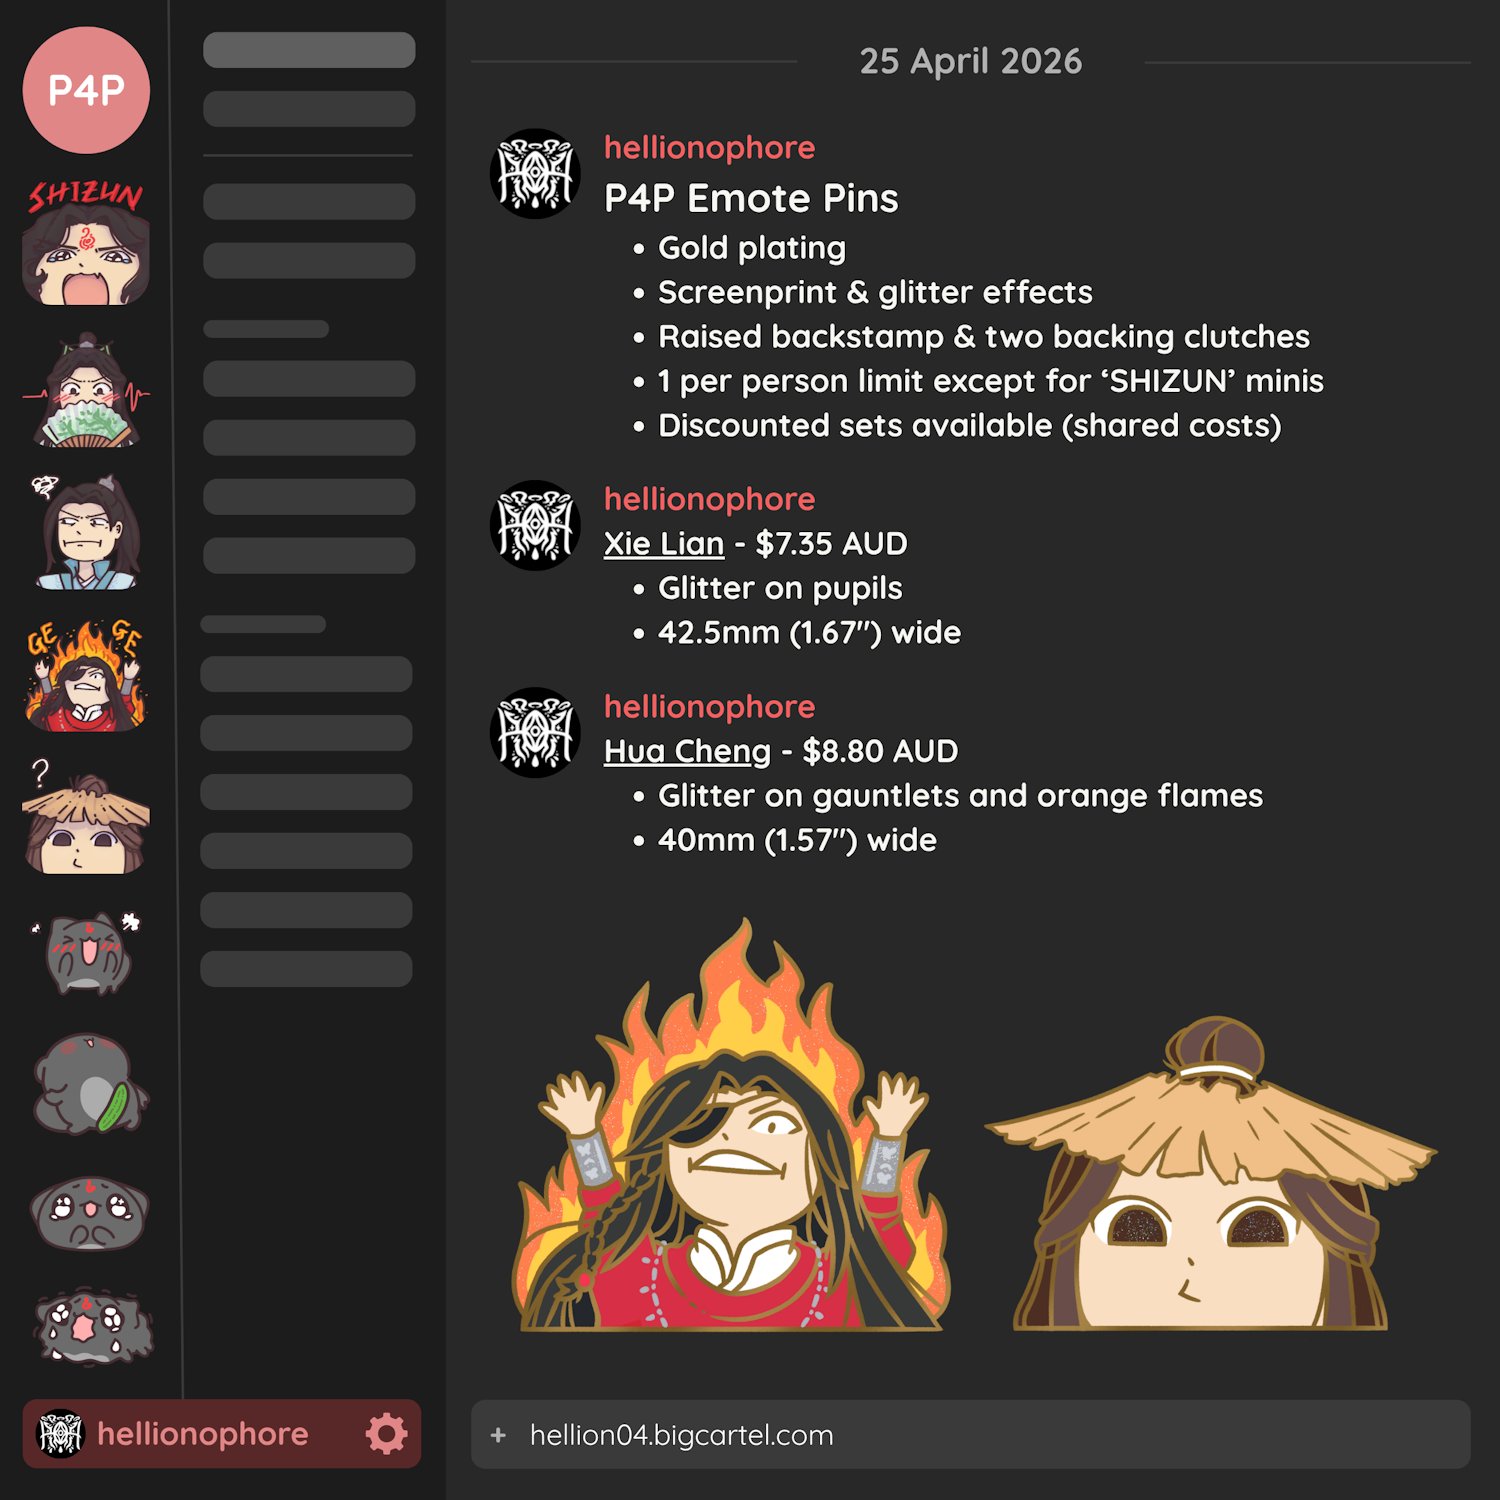Select the gray creature holding cucumber icon
The height and width of the screenshot is (1500, 1500).
coord(90,1083)
